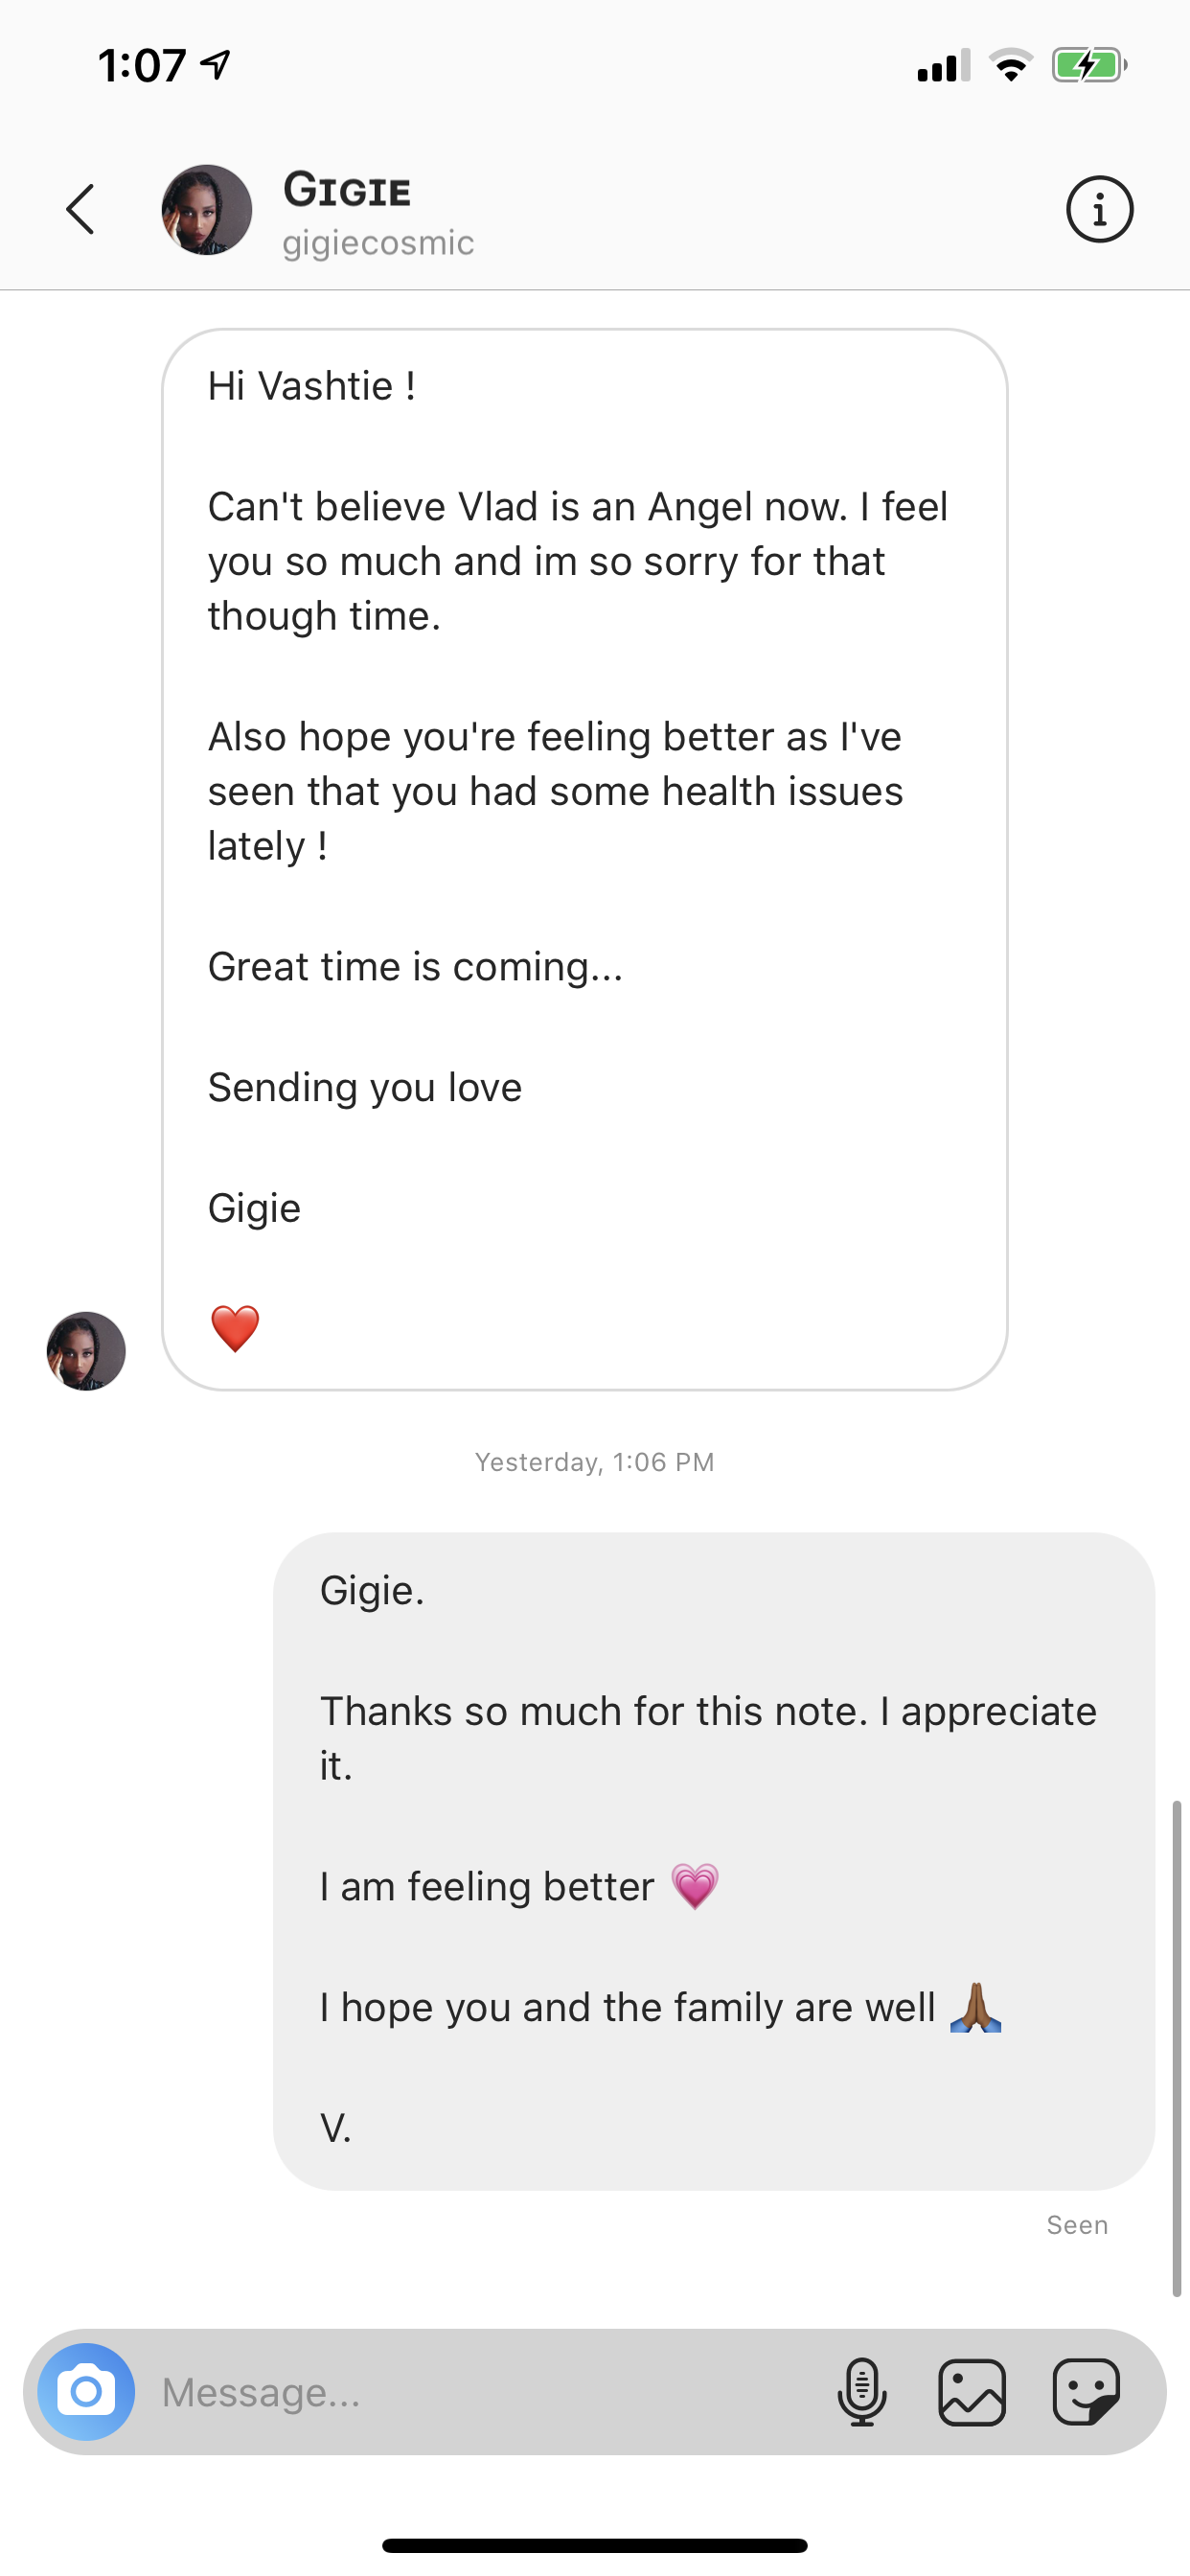Screen dimensions: 1190x2576
Task: Tap the iOS home indicator bar
Action: [x=595, y=2545]
